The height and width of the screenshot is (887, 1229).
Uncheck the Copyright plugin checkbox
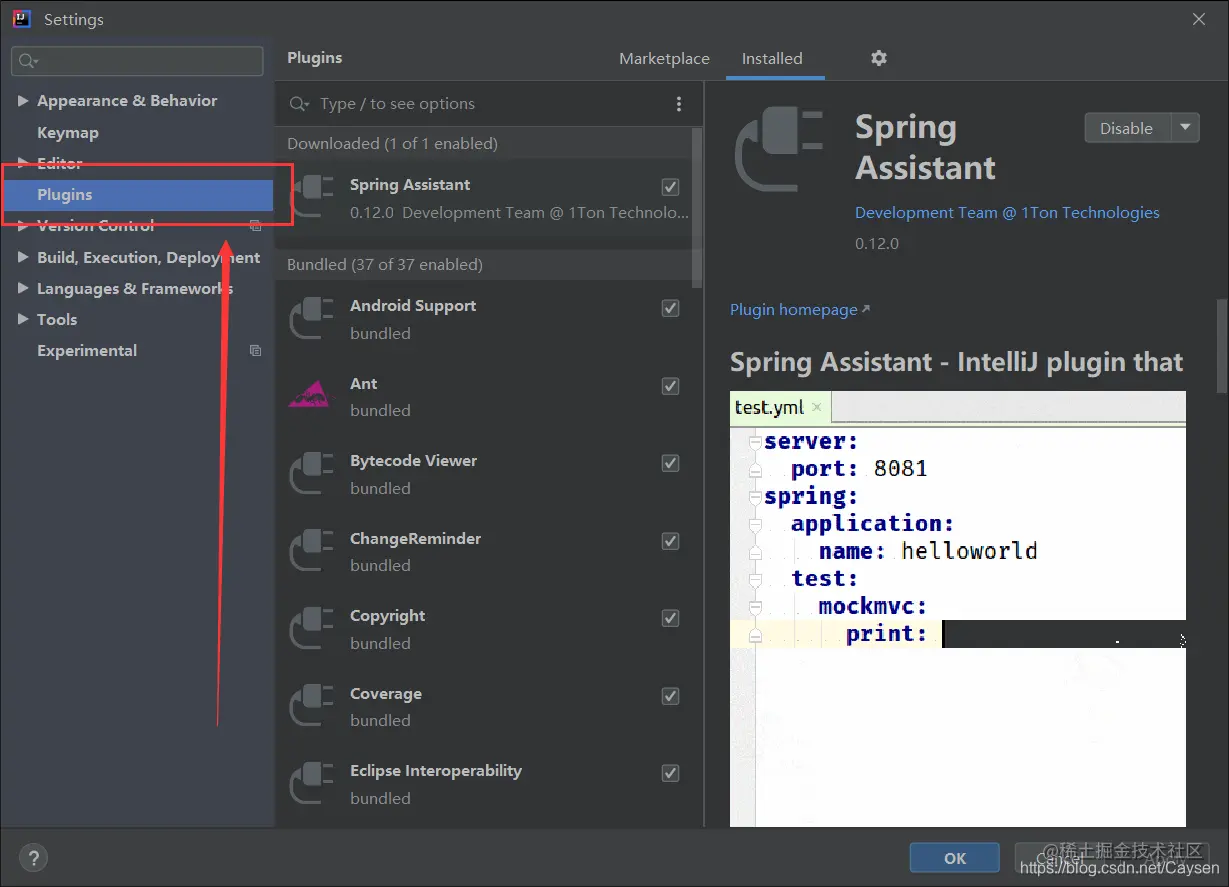coord(671,618)
